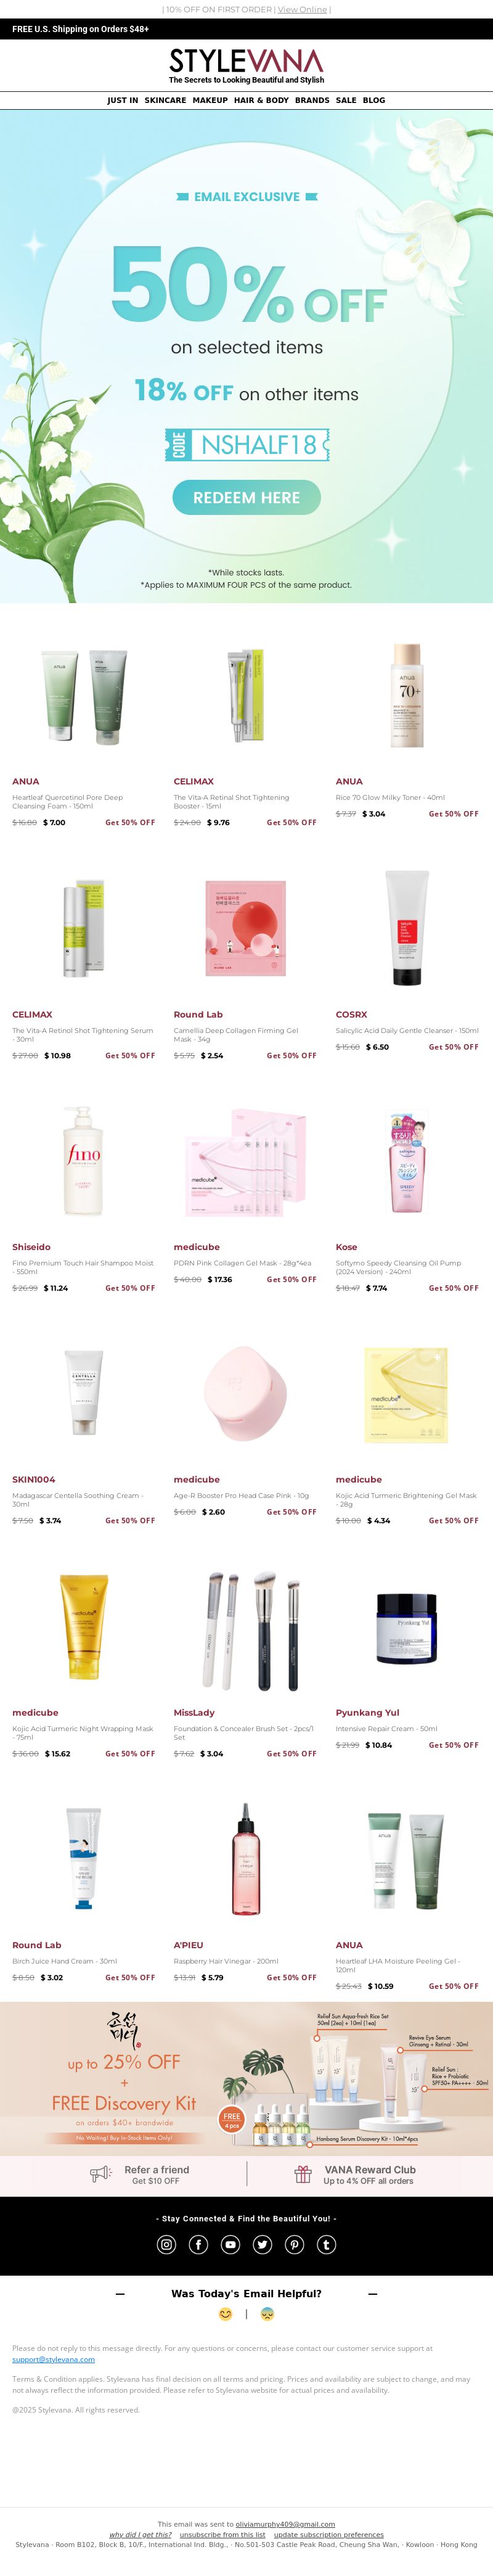Click the REDEEM HERE button
The height and width of the screenshot is (2576, 493).
pos(246,497)
